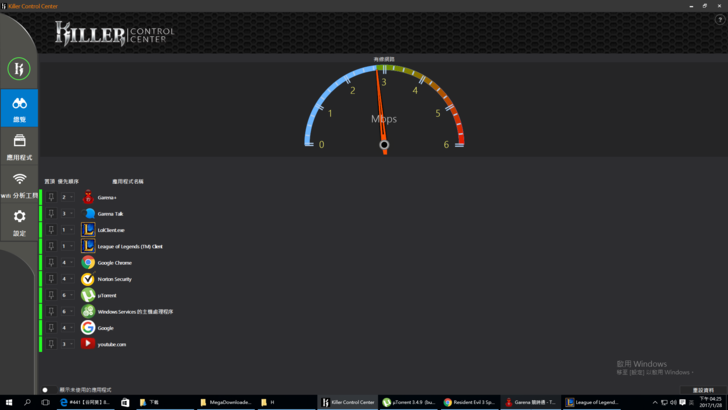Screen dimensions: 728x410
Task: Pin youtube.com to the top
Action: coord(51,344)
